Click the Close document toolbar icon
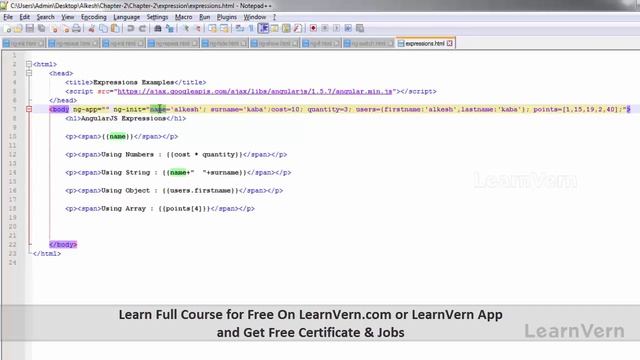This screenshot has width=640, height=360. 54,28
